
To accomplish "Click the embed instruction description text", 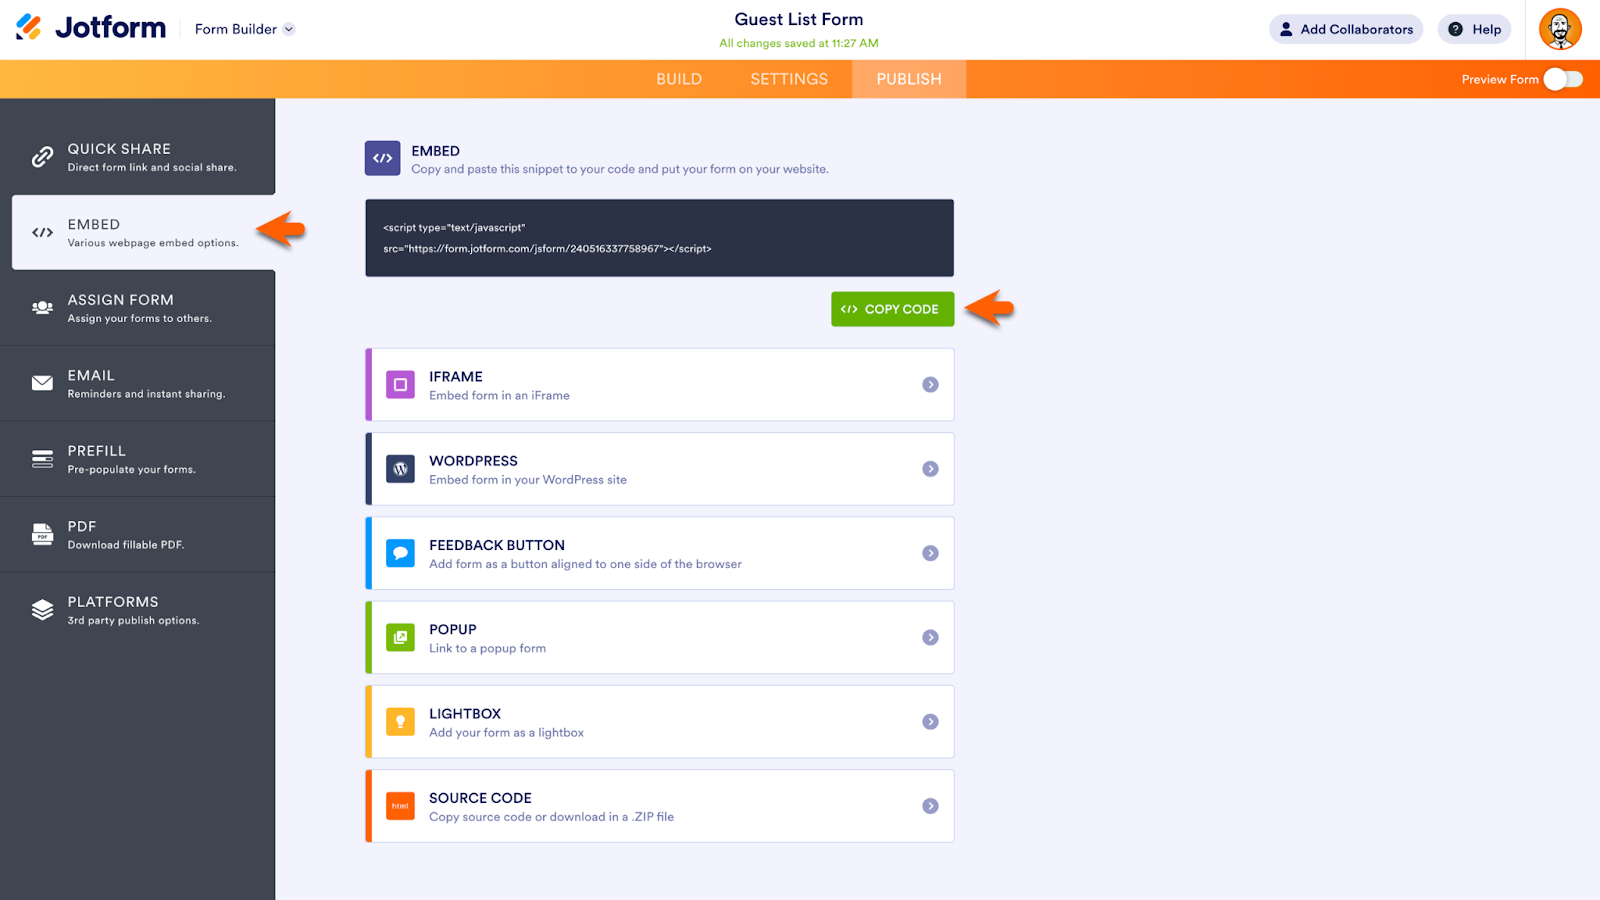I will (x=620, y=169).
